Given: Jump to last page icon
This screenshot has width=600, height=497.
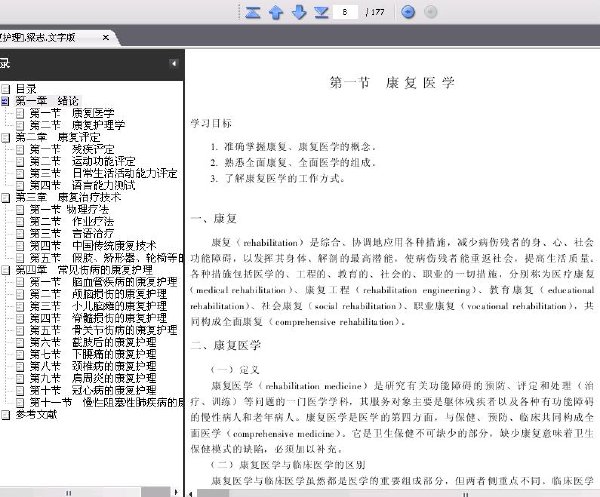Looking at the screenshot, I should [x=321, y=12].
